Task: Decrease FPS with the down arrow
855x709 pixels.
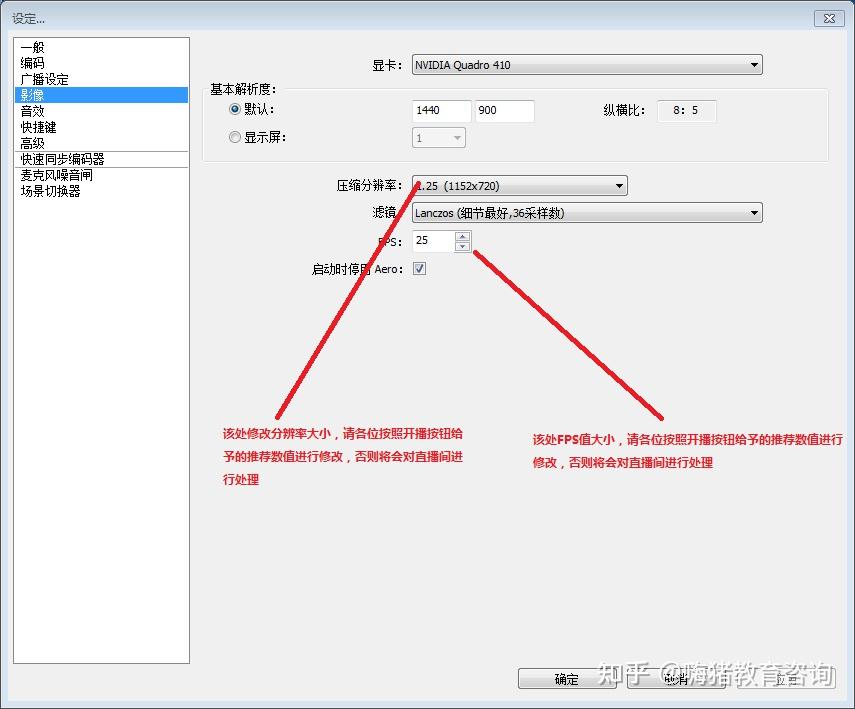Action: 462,246
